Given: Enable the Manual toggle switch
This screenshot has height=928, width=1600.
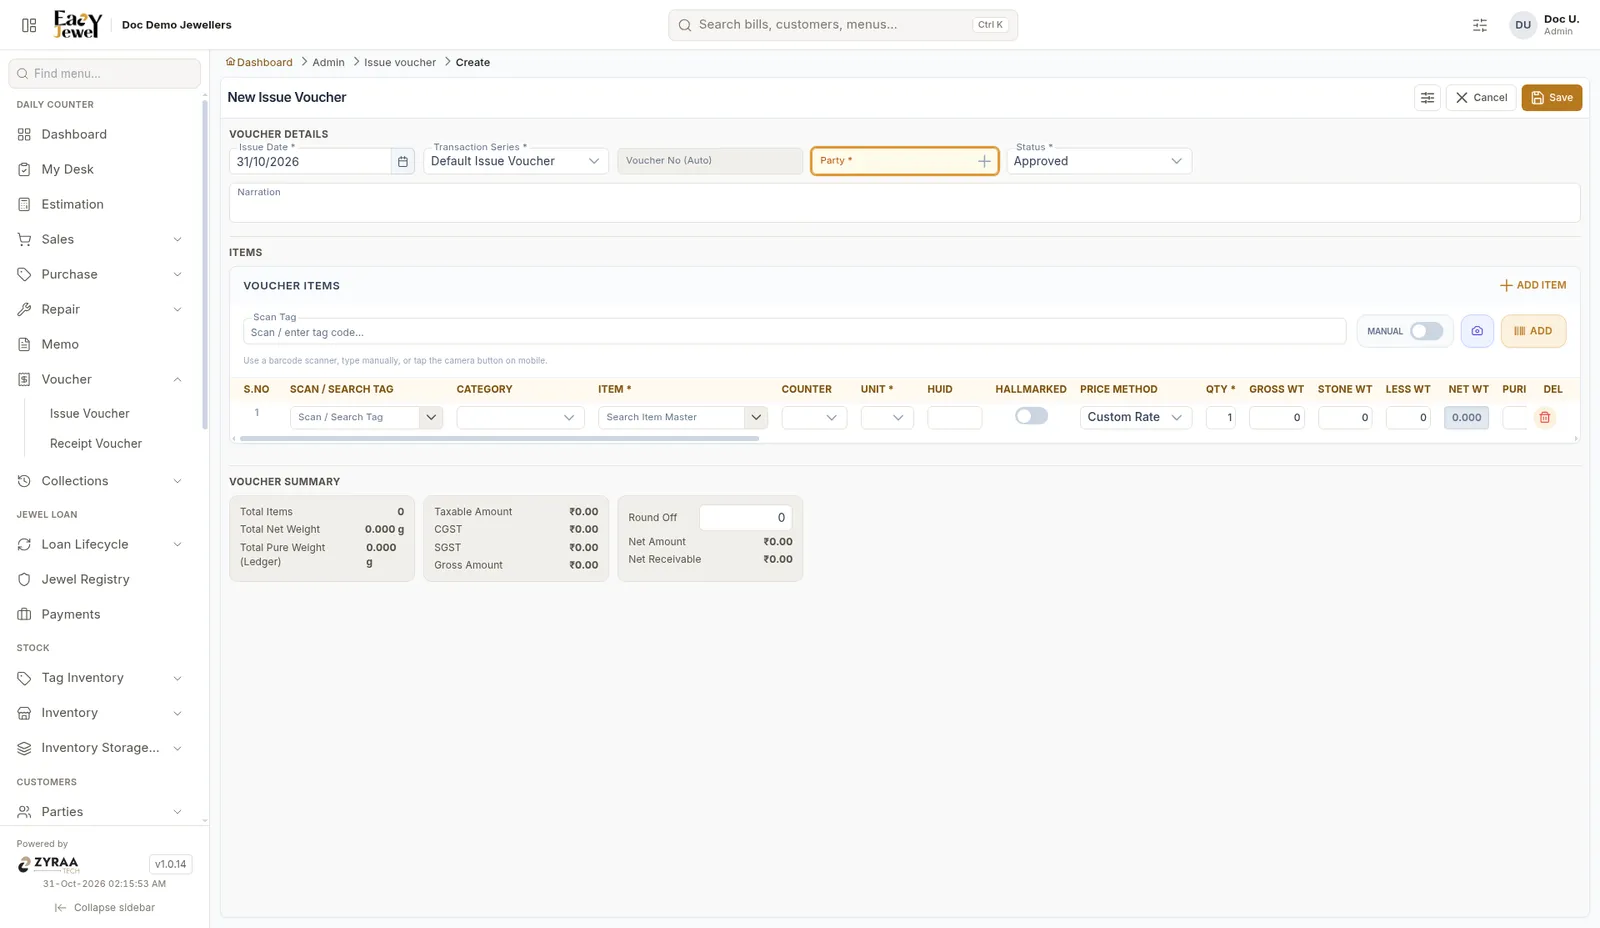Looking at the screenshot, I should tap(1426, 331).
